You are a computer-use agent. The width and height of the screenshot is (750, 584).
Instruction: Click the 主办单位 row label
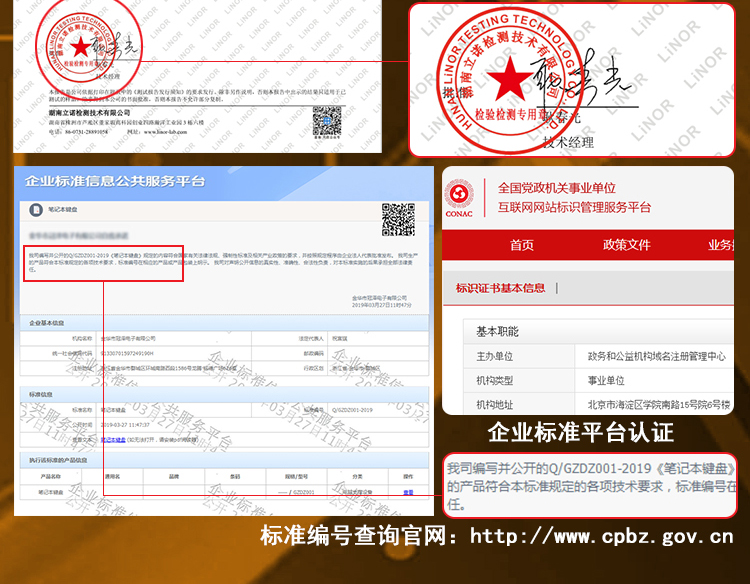pyautogui.click(x=495, y=356)
